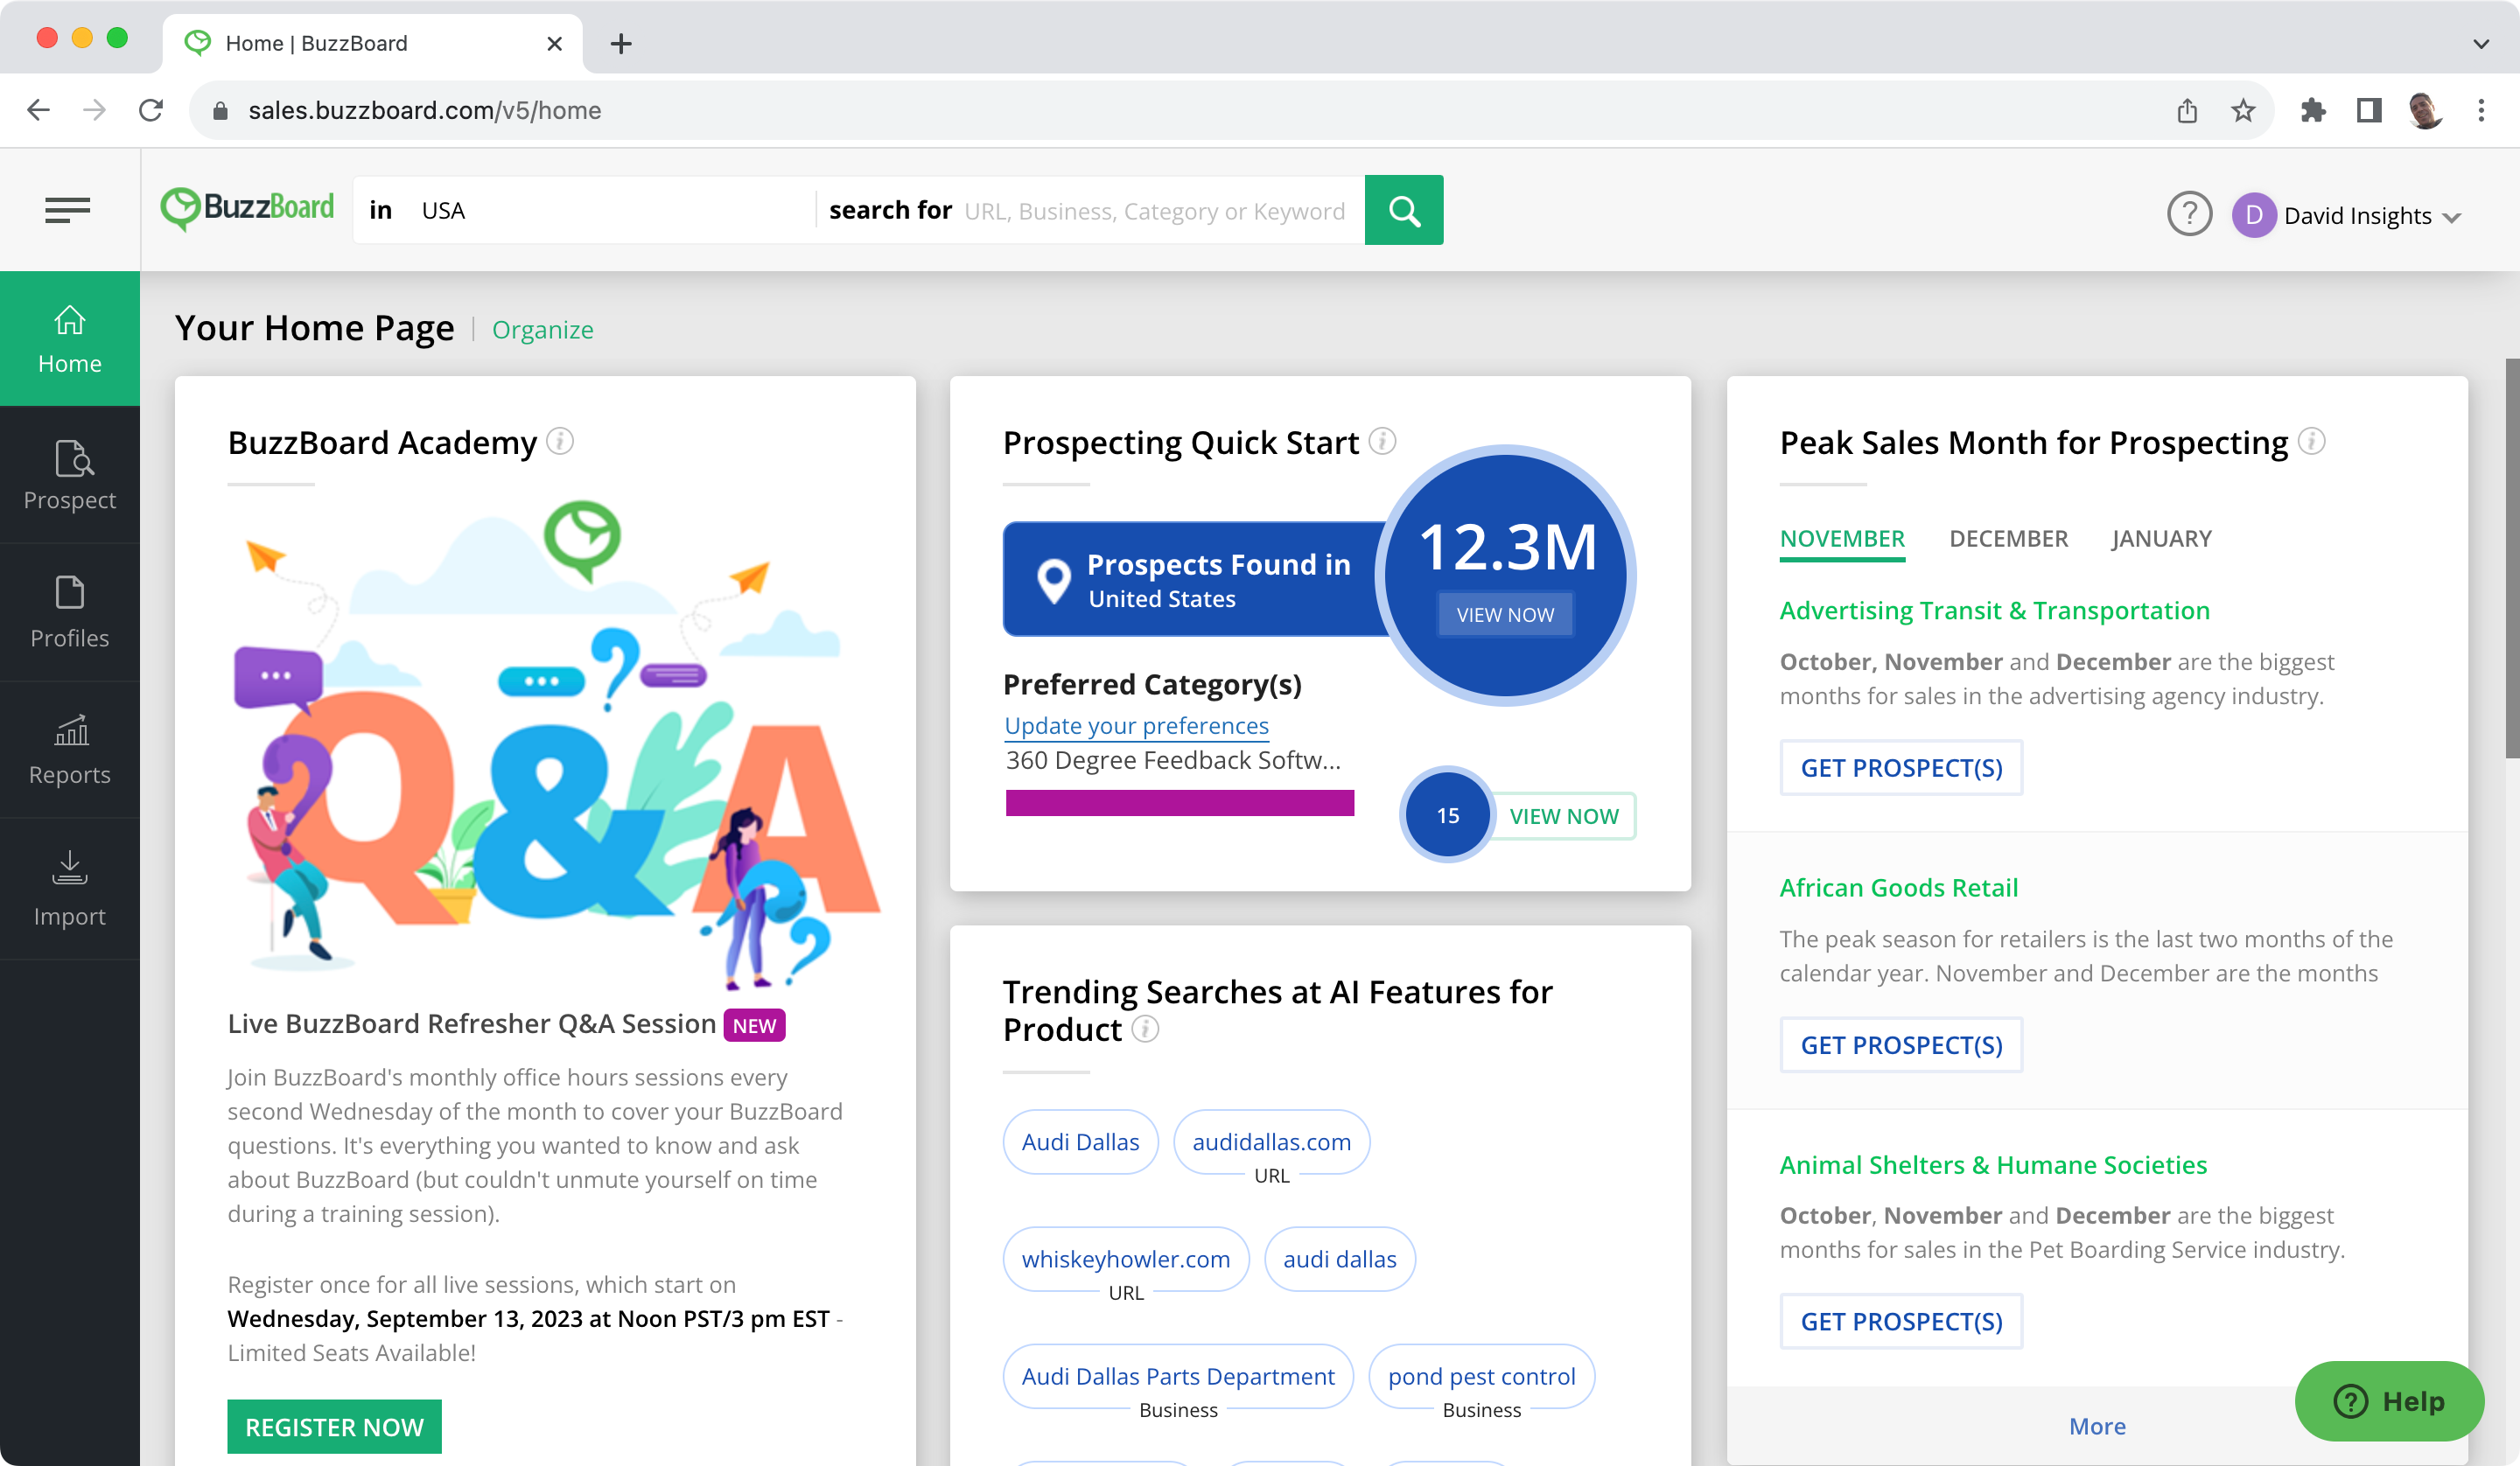Click the browser address bar URL
Screen dimensions: 2520x1466
(x=425, y=110)
